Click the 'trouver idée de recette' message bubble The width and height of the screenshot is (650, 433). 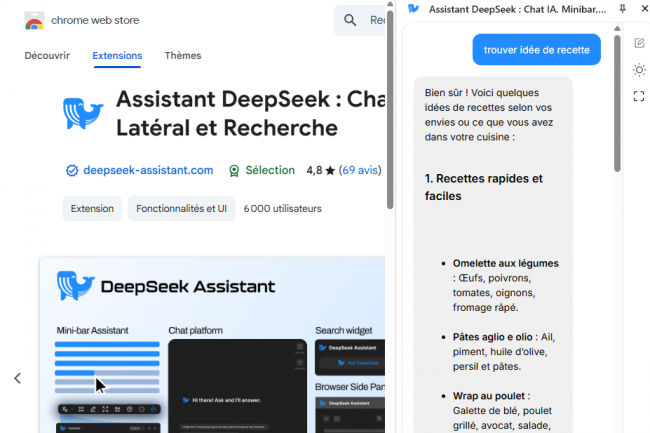tap(536, 50)
